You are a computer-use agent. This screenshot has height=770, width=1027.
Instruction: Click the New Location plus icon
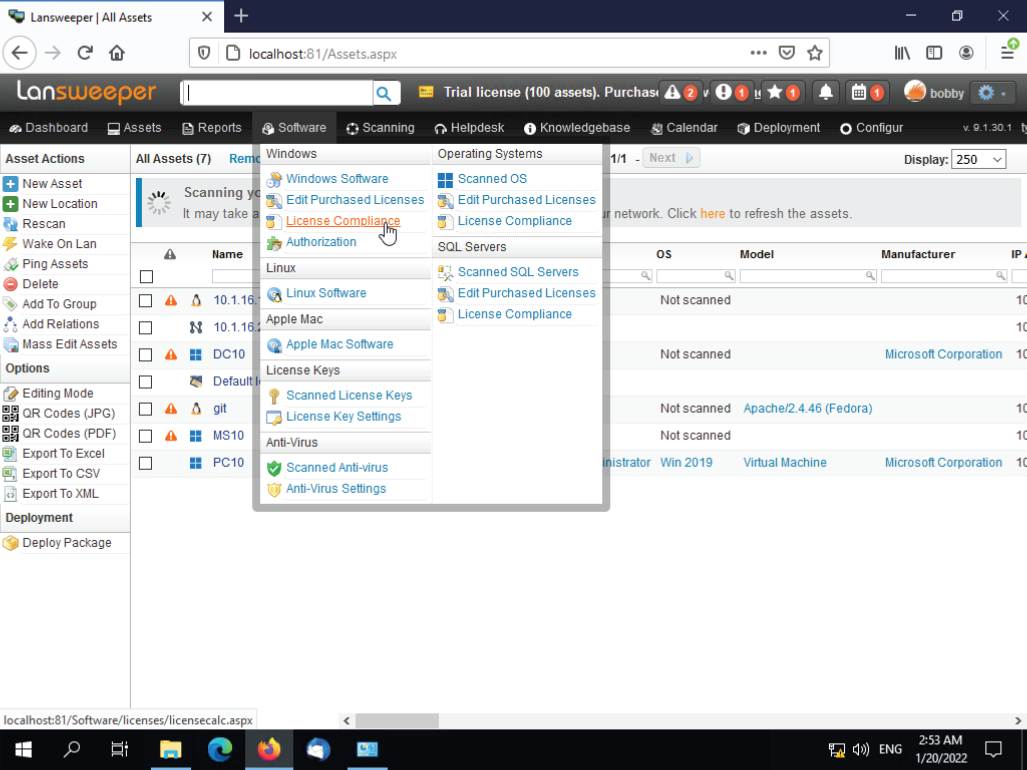coord(10,204)
